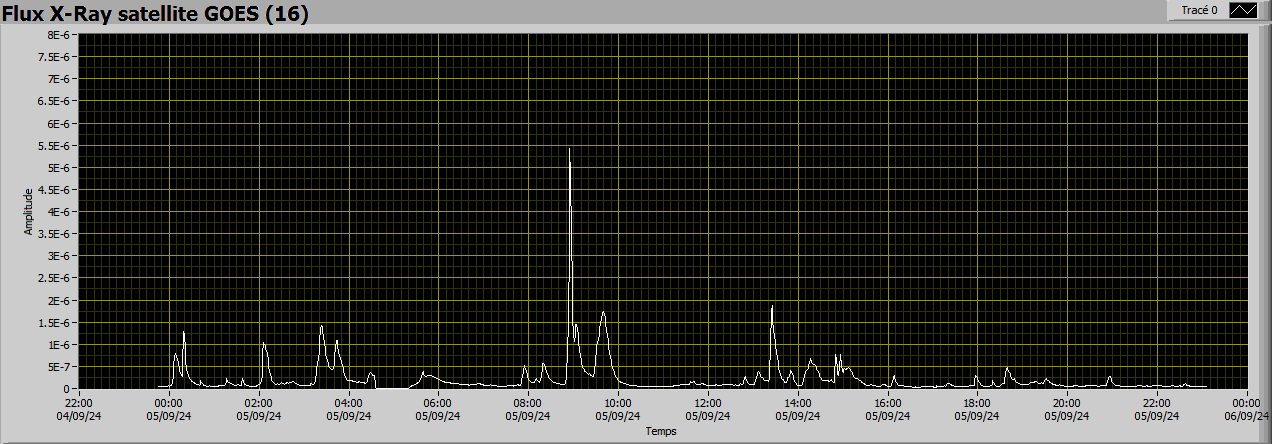Click the 14:00 05/09/24 time label
Viewport: 1272px width, 444px height.
click(x=798, y=409)
